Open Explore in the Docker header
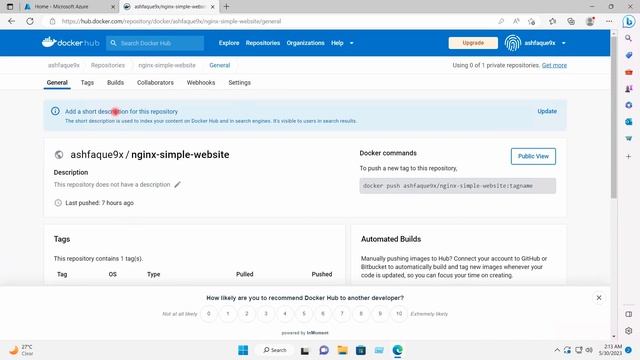Image resolution: width=640 pixels, height=360 pixels. (x=229, y=43)
